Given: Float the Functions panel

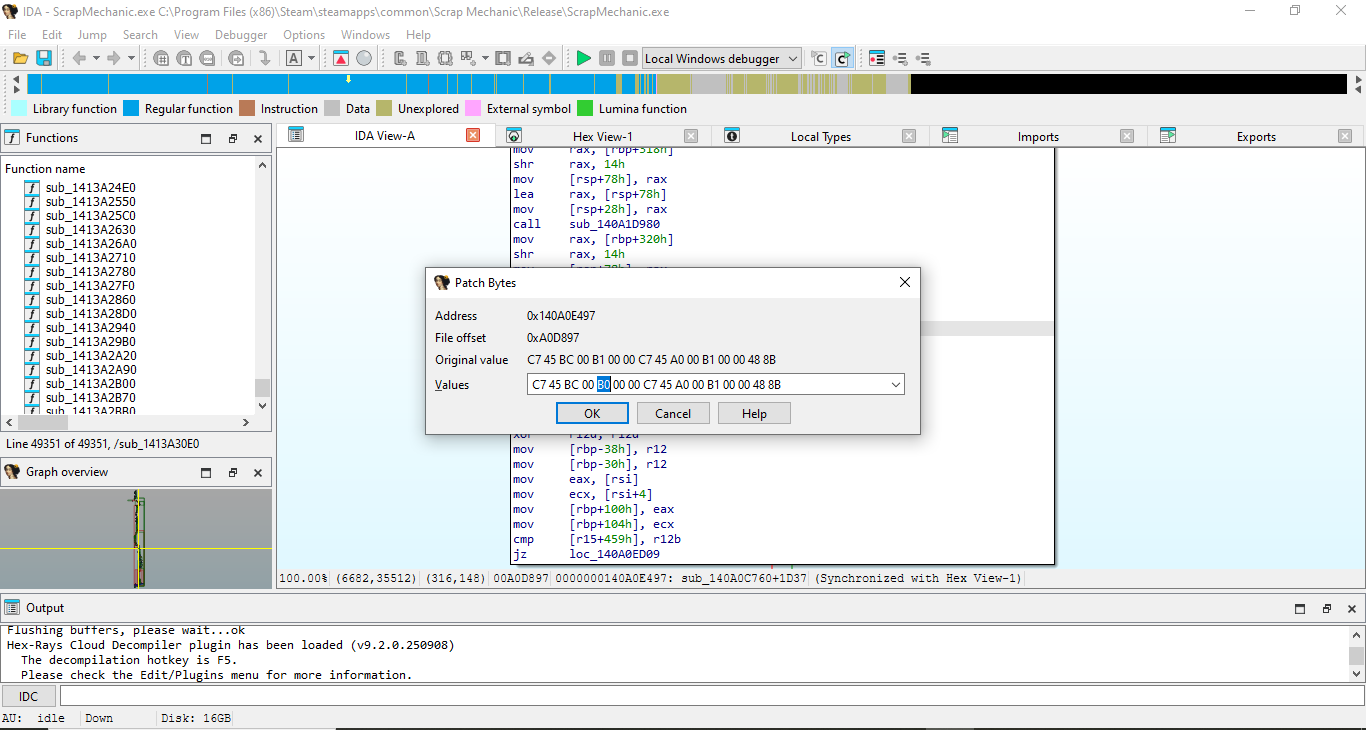Looking at the screenshot, I should 232,138.
